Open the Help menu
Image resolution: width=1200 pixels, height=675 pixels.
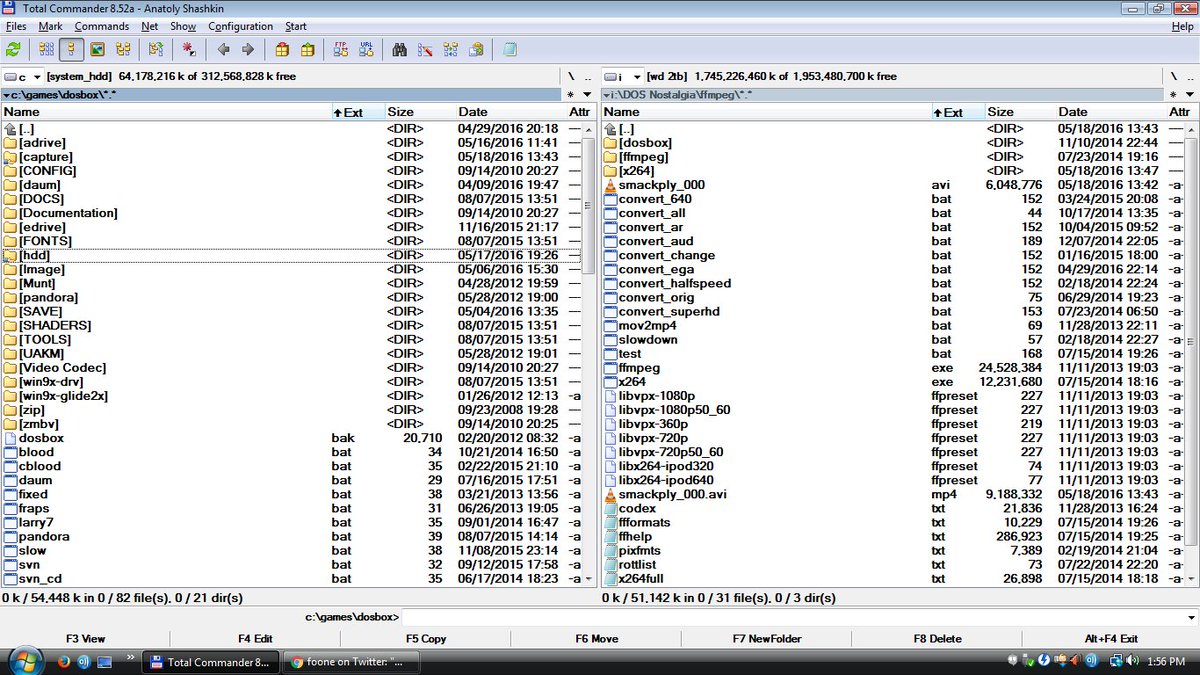tap(1182, 26)
